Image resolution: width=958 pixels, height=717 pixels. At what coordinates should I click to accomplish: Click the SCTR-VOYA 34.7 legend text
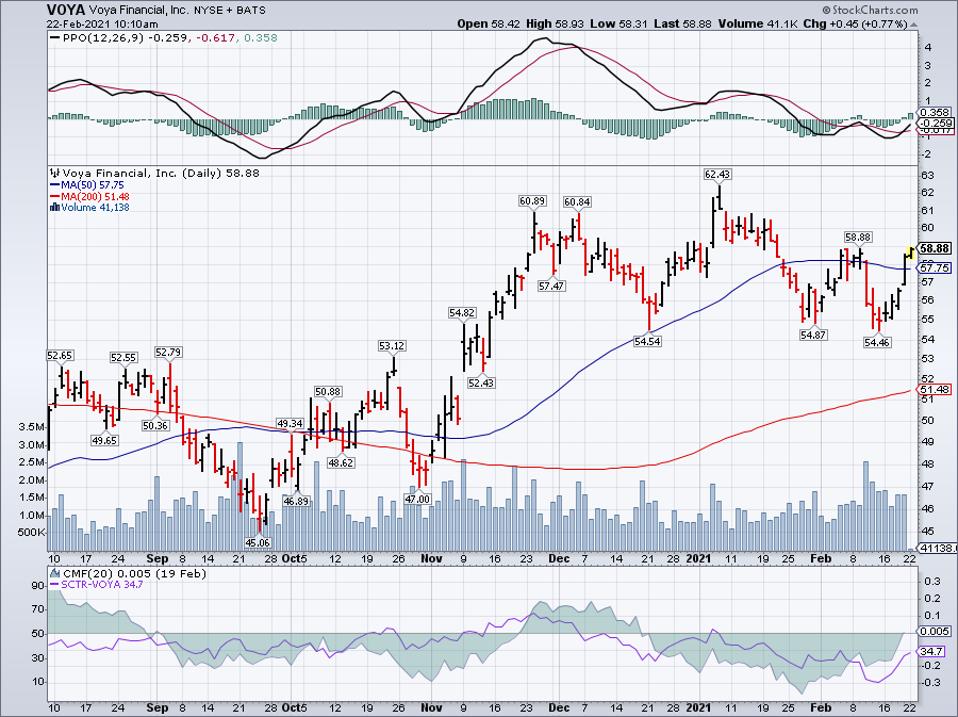click(x=102, y=585)
